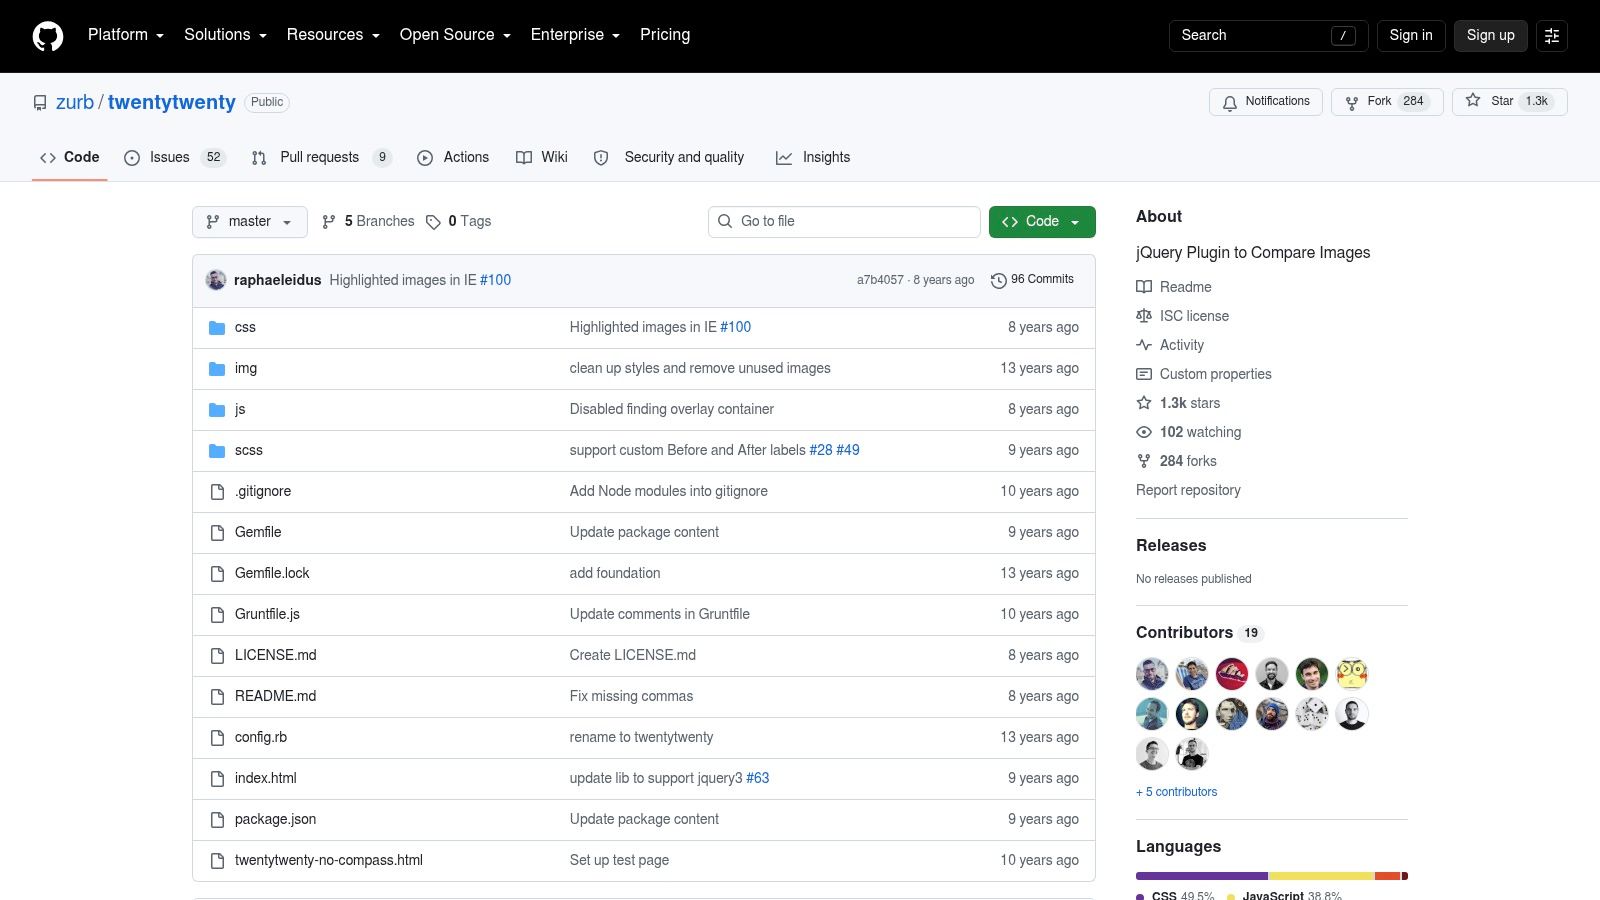Viewport: 1600px width, 900px height.
Task: Click raphaeleidus author avatar in commit bar
Action: [x=216, y=280]
